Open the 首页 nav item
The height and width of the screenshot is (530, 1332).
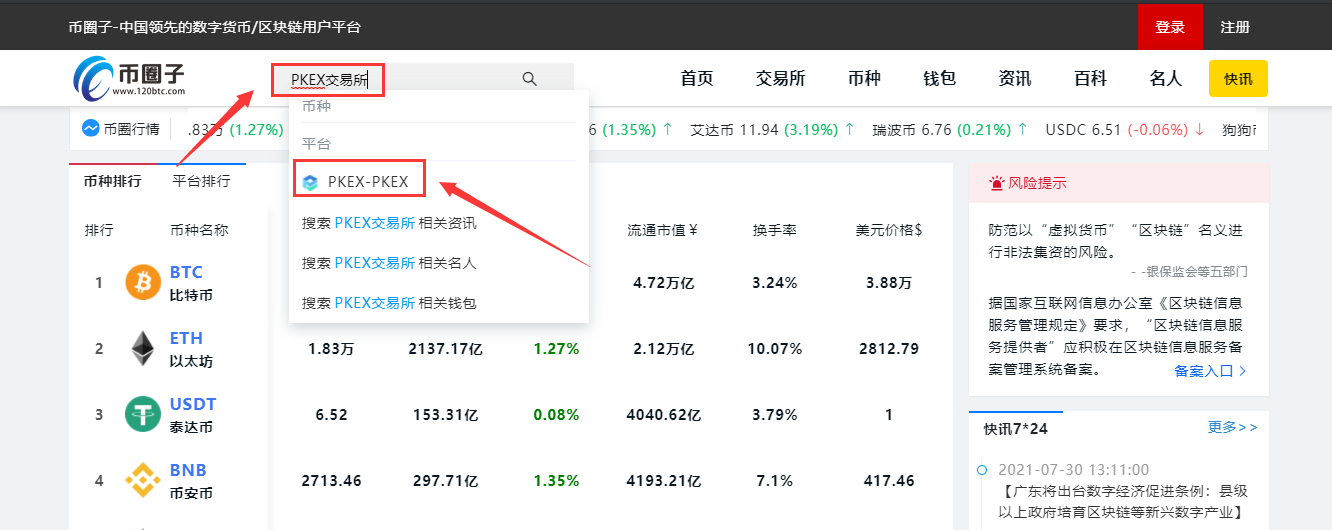pos(697,79)
